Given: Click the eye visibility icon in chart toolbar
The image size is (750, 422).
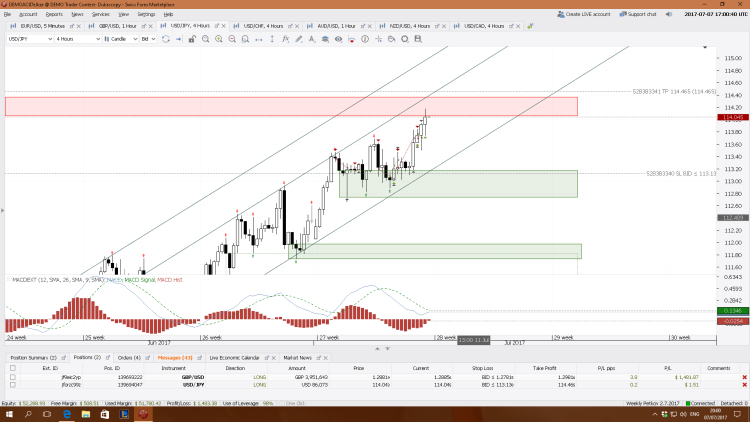Looking at the screenshot, I should 338,39.
